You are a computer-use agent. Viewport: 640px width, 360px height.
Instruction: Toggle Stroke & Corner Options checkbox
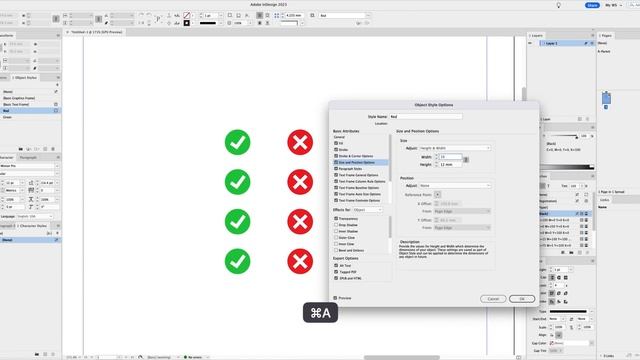pos(336,156)
